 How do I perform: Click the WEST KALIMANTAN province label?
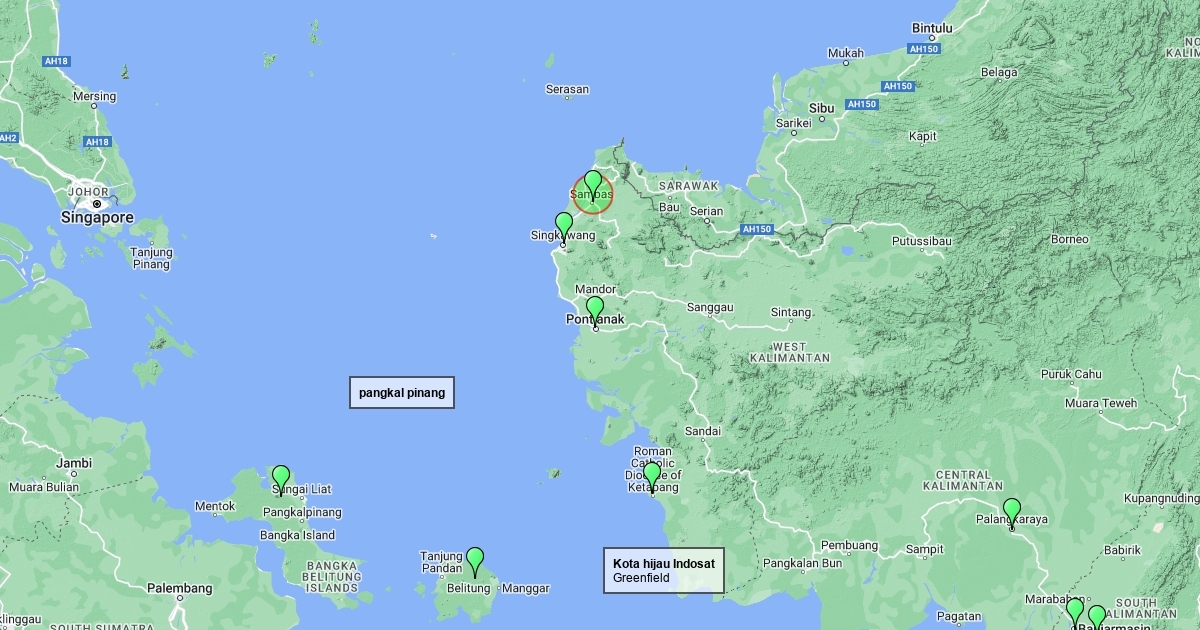(788, 351)
